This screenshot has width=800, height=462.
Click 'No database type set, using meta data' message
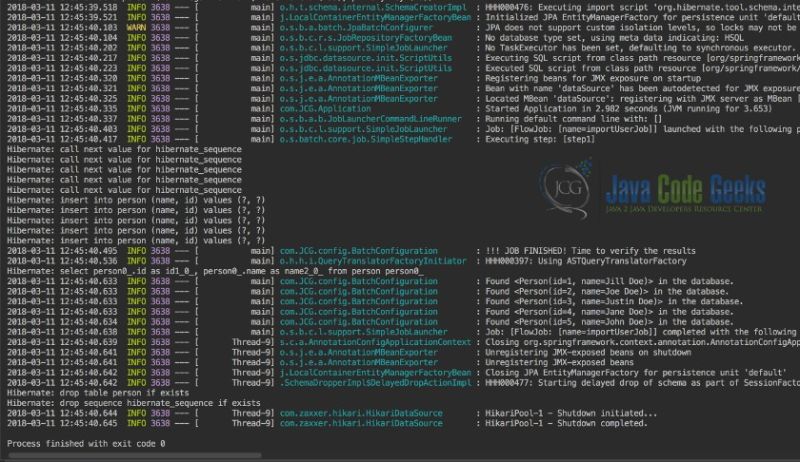(614, 38)
